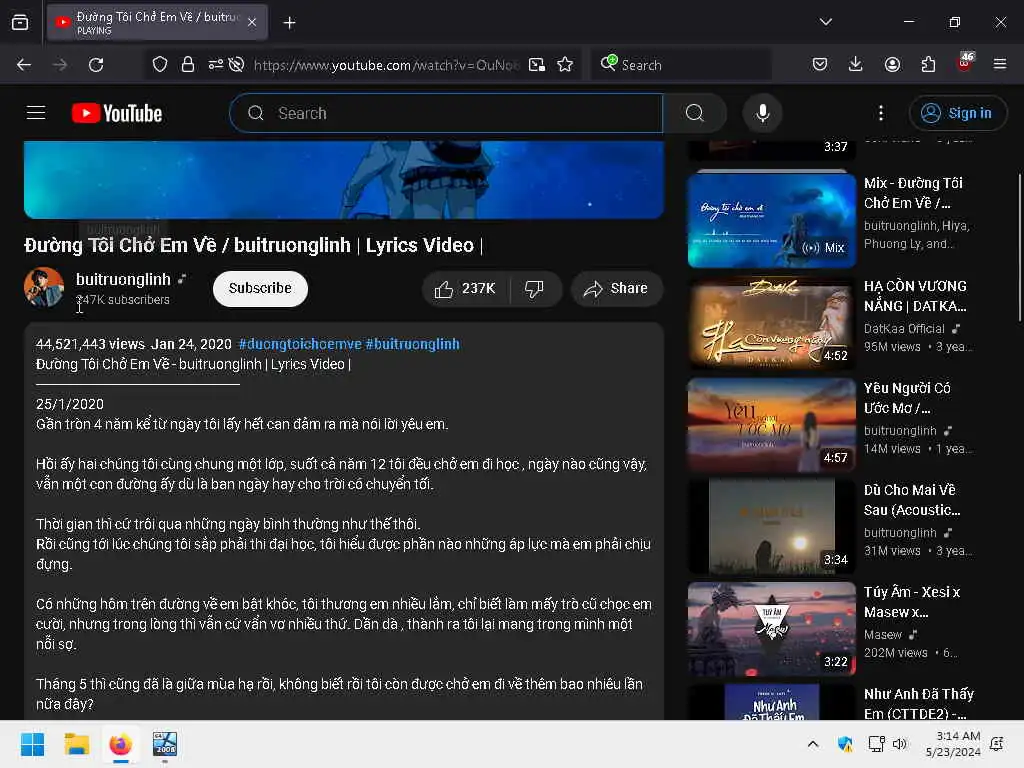
Task: Click the extension icon with 46 badge
Action: point(965,62)
